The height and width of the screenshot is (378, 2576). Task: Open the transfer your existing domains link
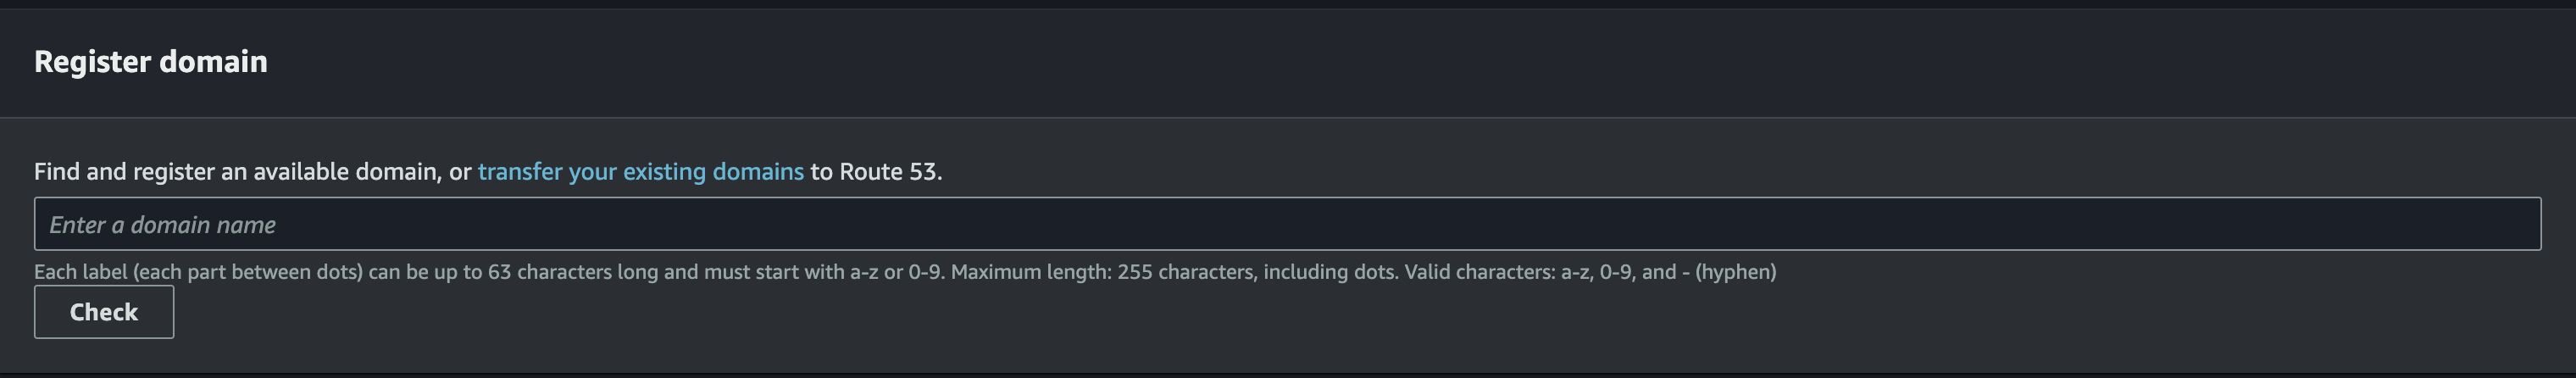pyautogui.click(x=640, y=172)
